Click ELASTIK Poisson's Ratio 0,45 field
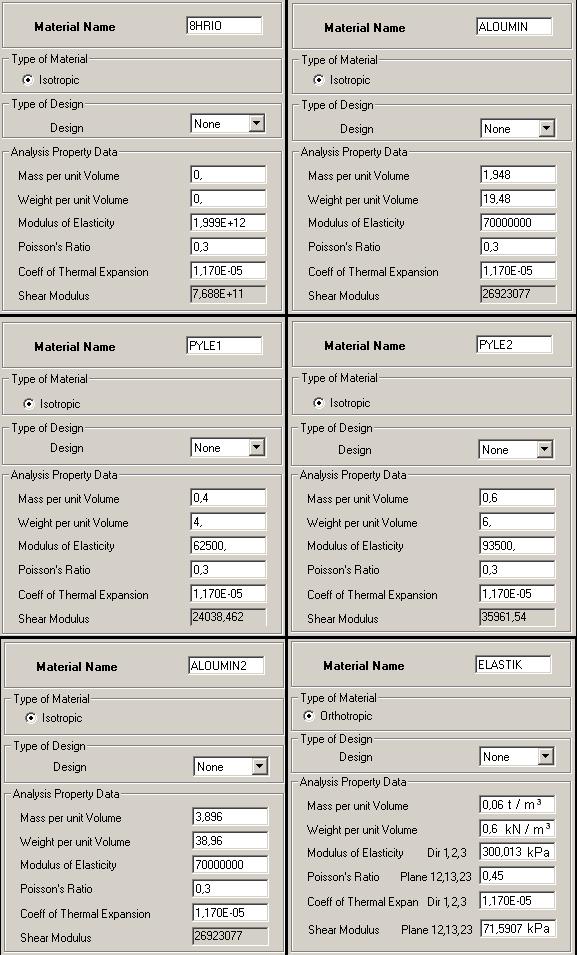 [x=517, y=876]
